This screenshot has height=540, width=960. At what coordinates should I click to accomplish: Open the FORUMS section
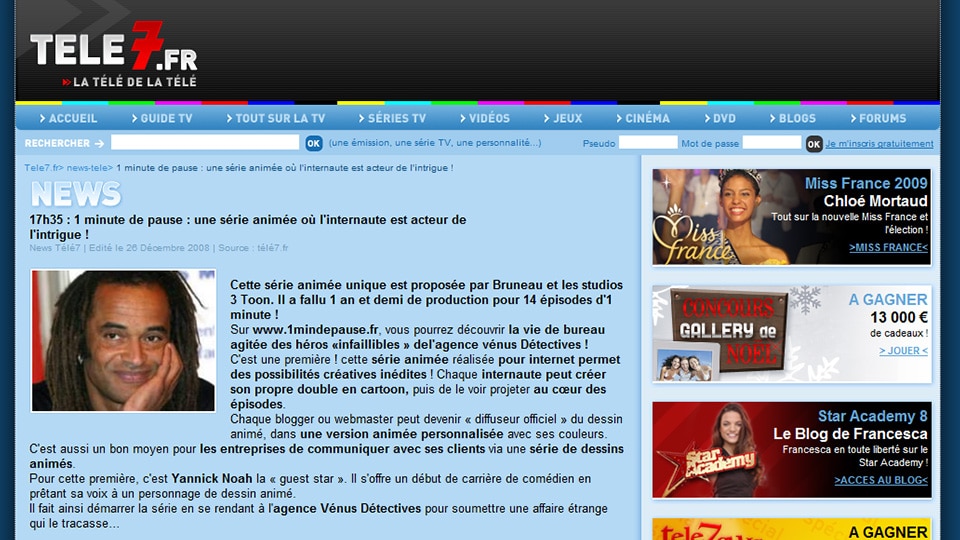click(878, 118)
